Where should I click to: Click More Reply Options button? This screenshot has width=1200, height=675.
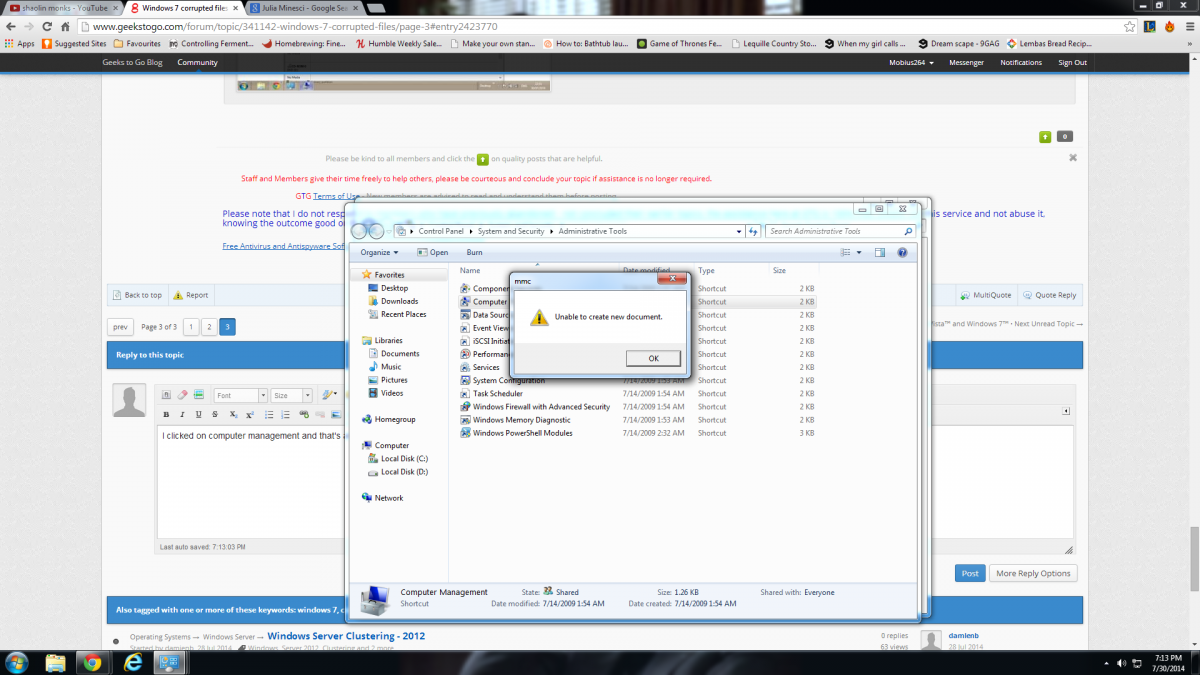[x=1033, y=573]
